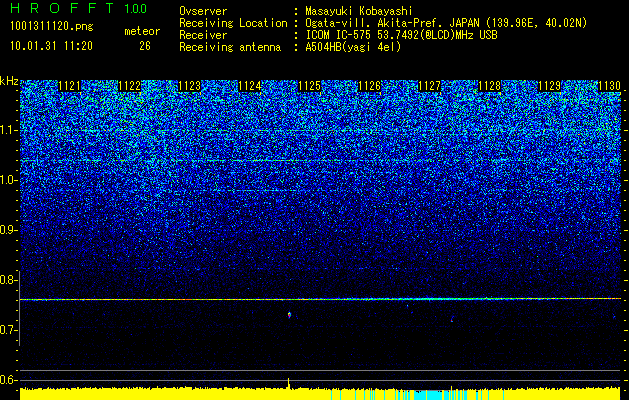Viewport: 629px width, 400px height.
Task: Click the 1129 time marker
Action: [x=549, y=86]
